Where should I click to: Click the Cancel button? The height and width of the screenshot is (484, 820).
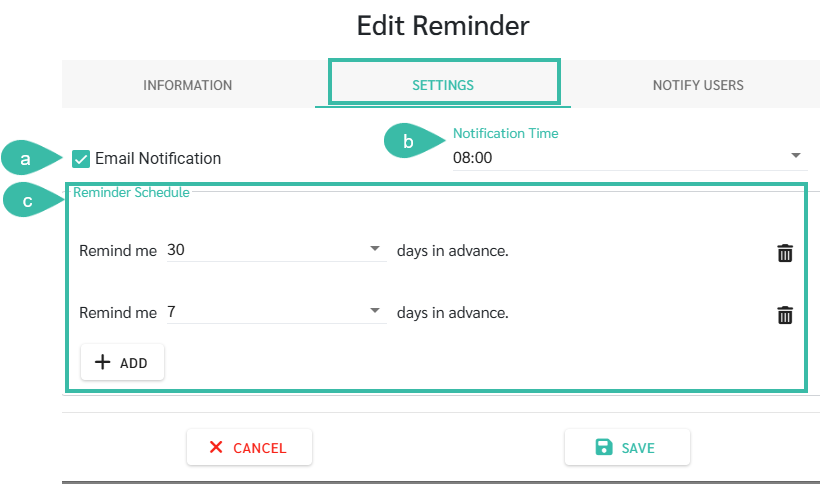249,447
